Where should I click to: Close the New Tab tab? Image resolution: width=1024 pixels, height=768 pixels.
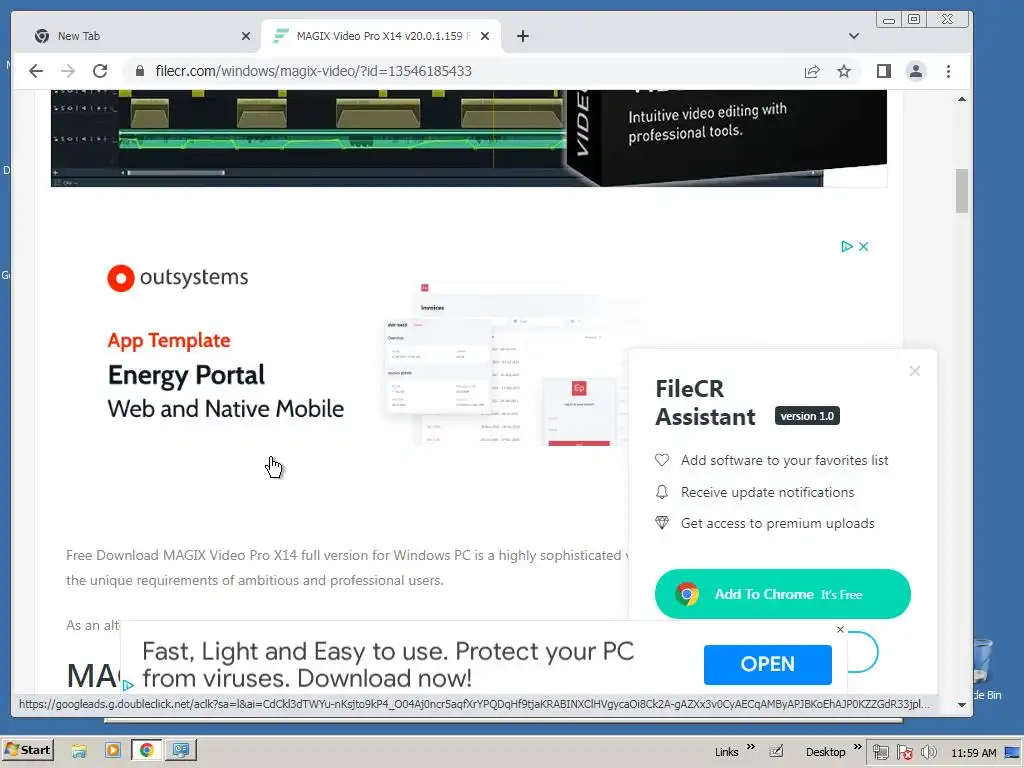246,36
